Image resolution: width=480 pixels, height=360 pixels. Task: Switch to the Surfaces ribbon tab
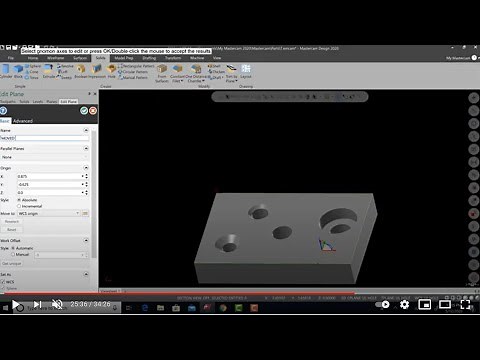pos(80,58)
